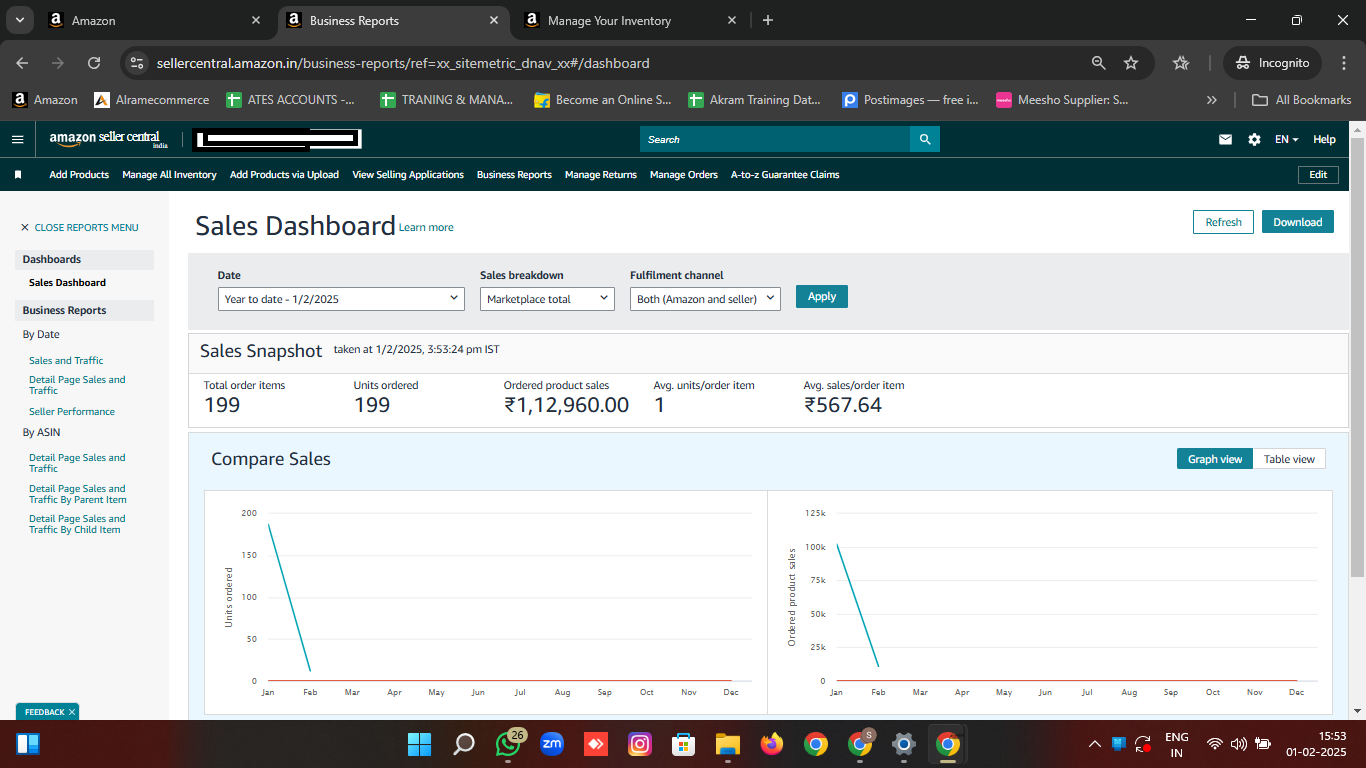Screen dimensions: 1366x768
Task: Open Detail Page Sales and Traffic By Parent Item
Action: pos(78,494)
